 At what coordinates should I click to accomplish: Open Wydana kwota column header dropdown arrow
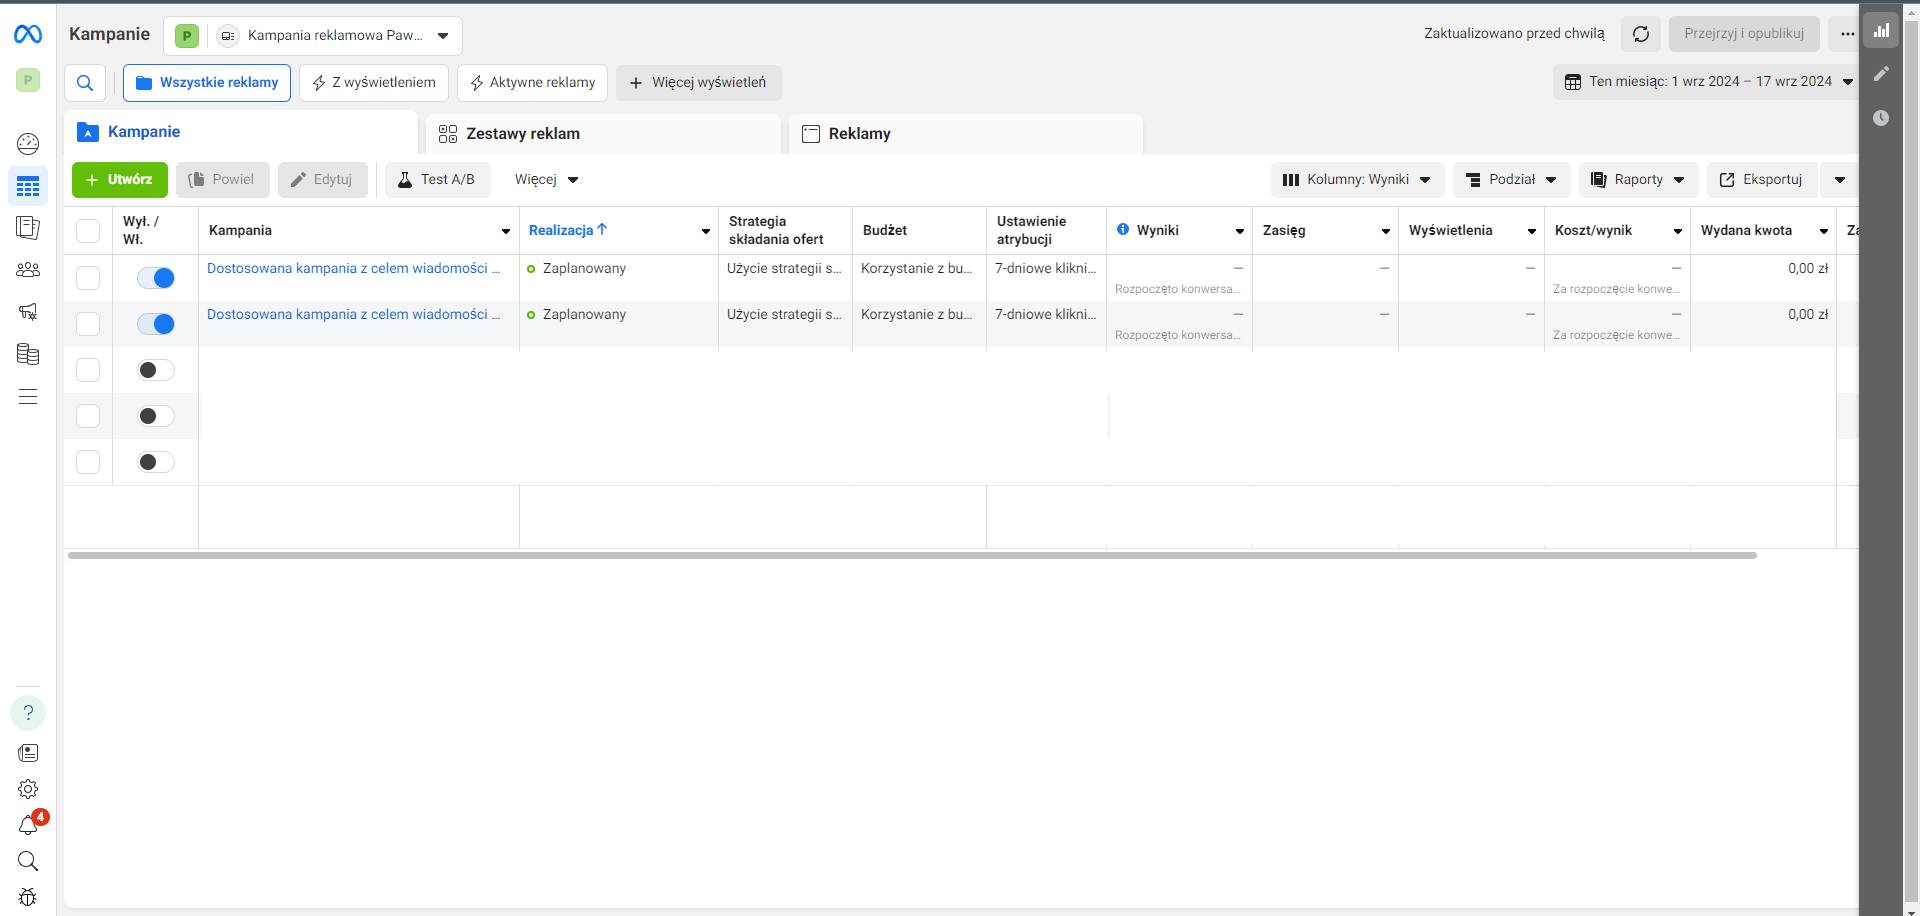pos(1823,231)
